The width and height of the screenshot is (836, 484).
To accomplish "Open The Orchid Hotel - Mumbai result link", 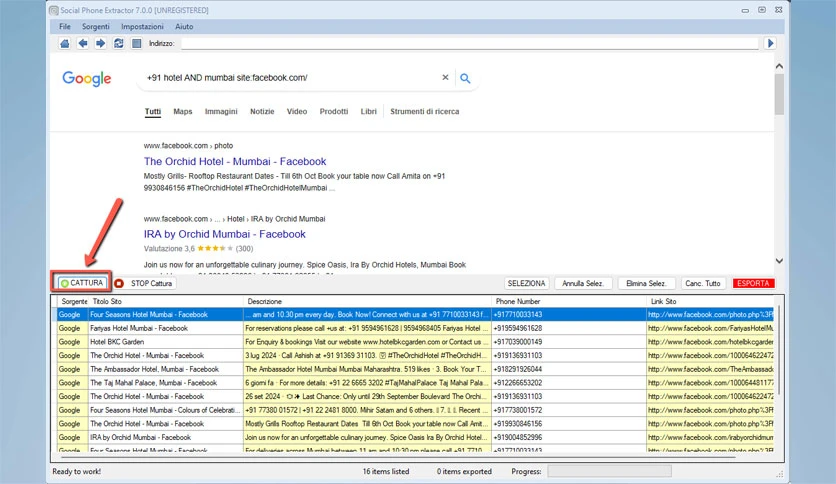I will [235, 162].
